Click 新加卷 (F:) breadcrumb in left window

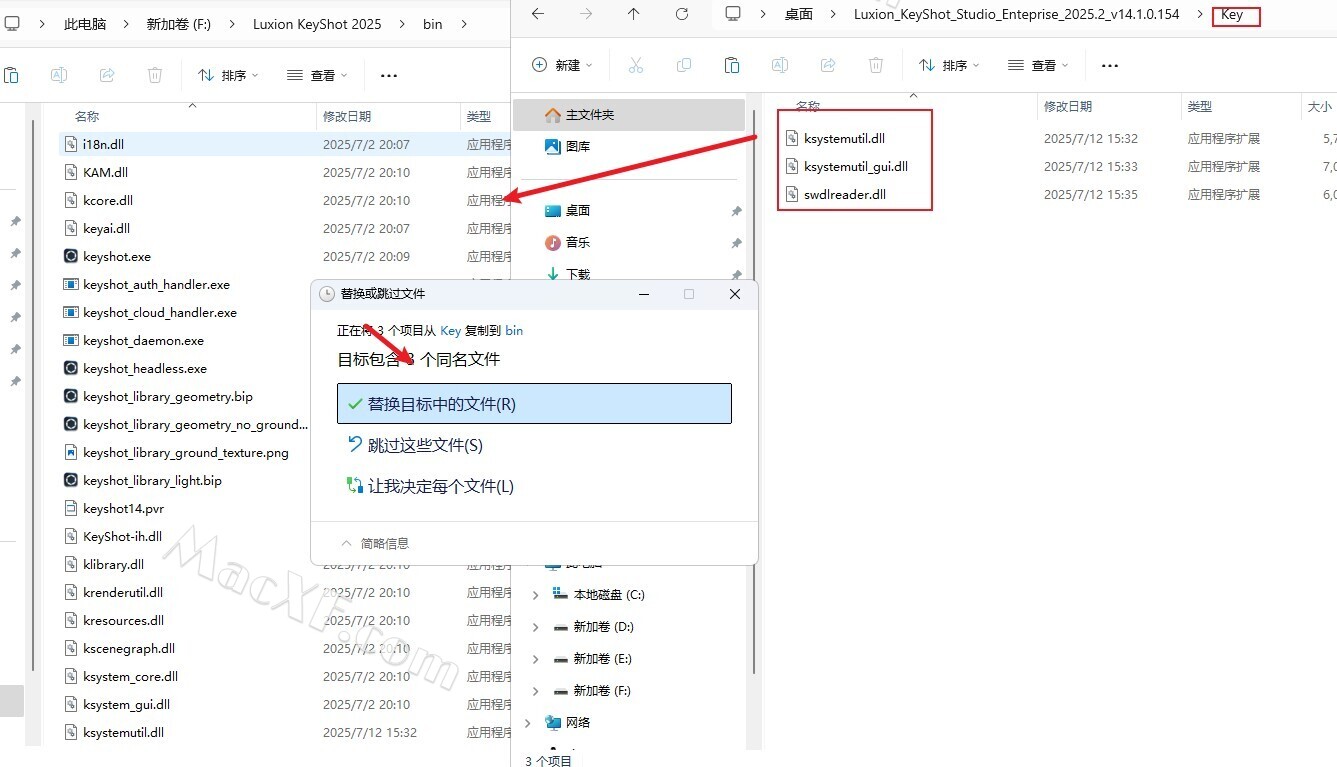(178, 24)
